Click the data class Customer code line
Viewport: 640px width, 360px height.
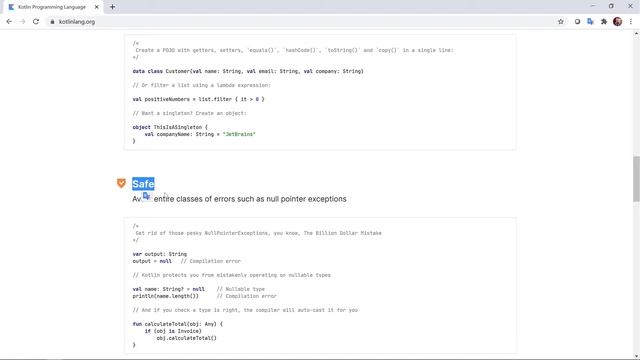pos(248,71)
